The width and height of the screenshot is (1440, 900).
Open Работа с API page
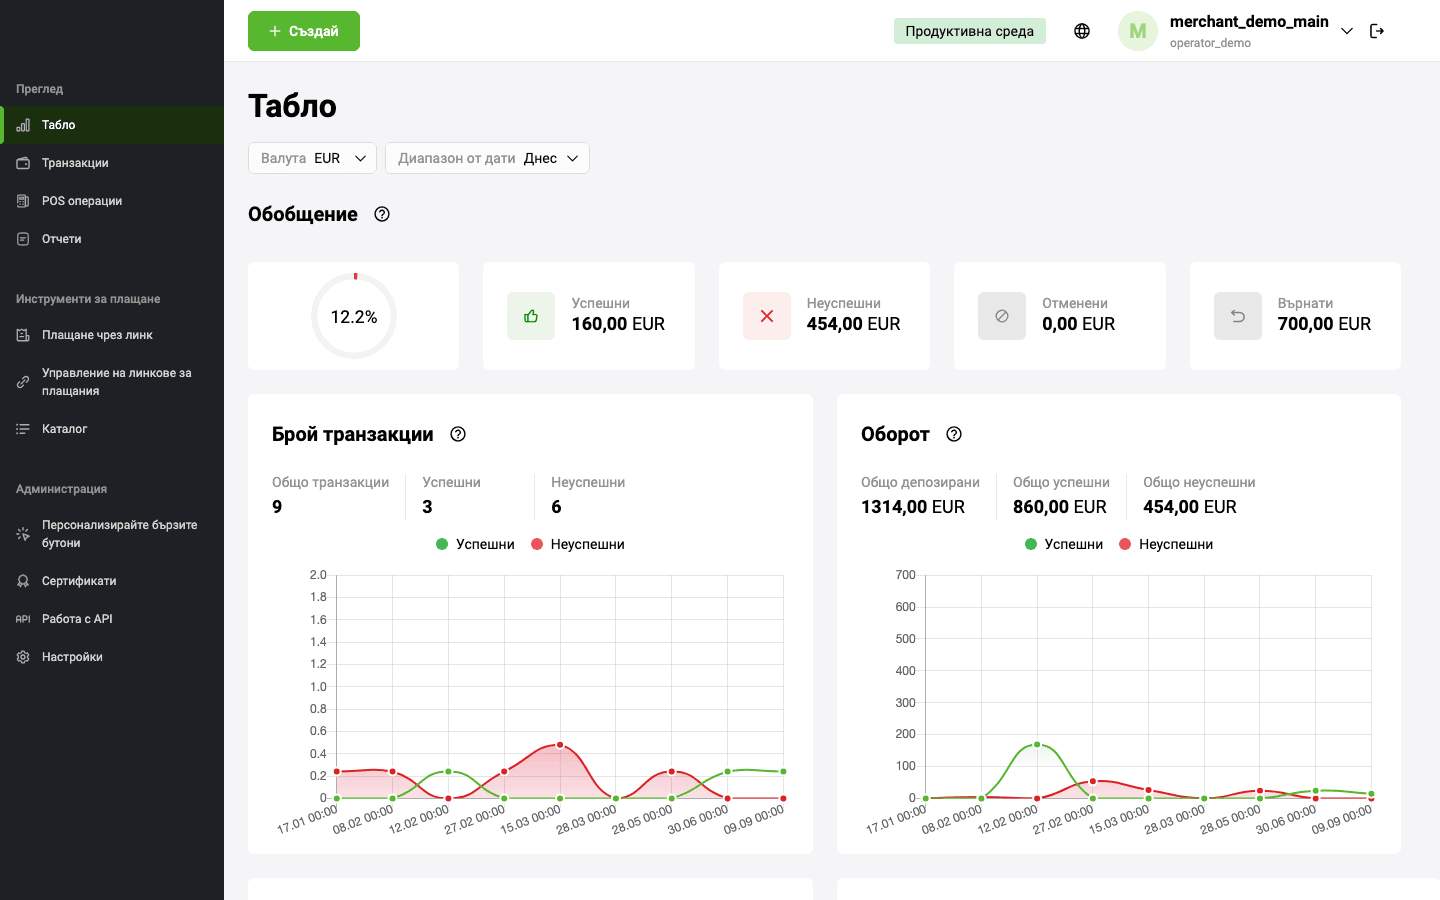pos(77,619)
